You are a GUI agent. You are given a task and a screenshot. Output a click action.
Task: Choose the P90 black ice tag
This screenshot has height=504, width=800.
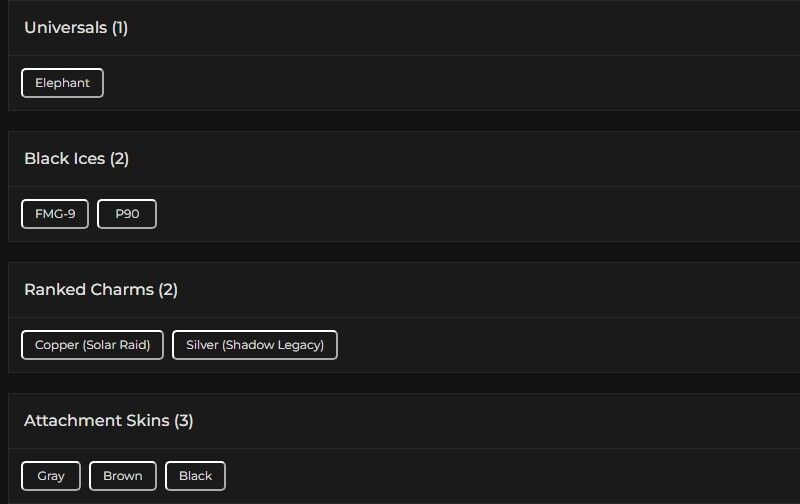point(127,214)
